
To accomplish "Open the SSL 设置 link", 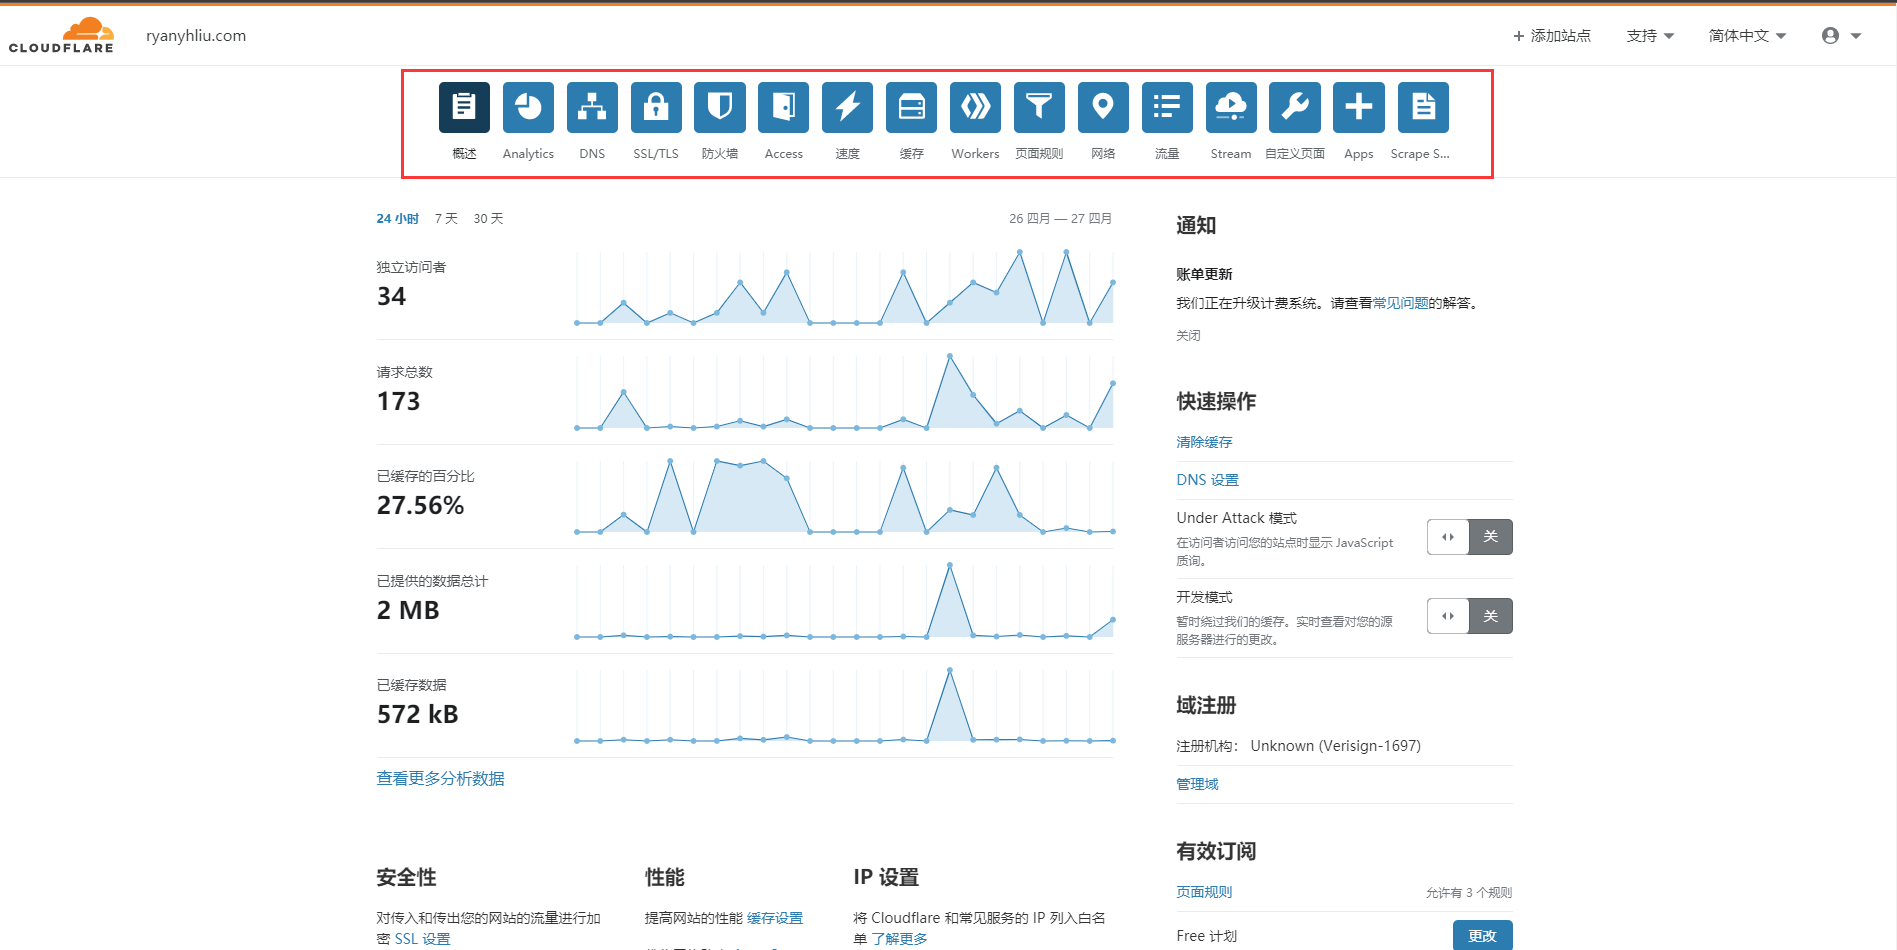I will click(422, 939).
